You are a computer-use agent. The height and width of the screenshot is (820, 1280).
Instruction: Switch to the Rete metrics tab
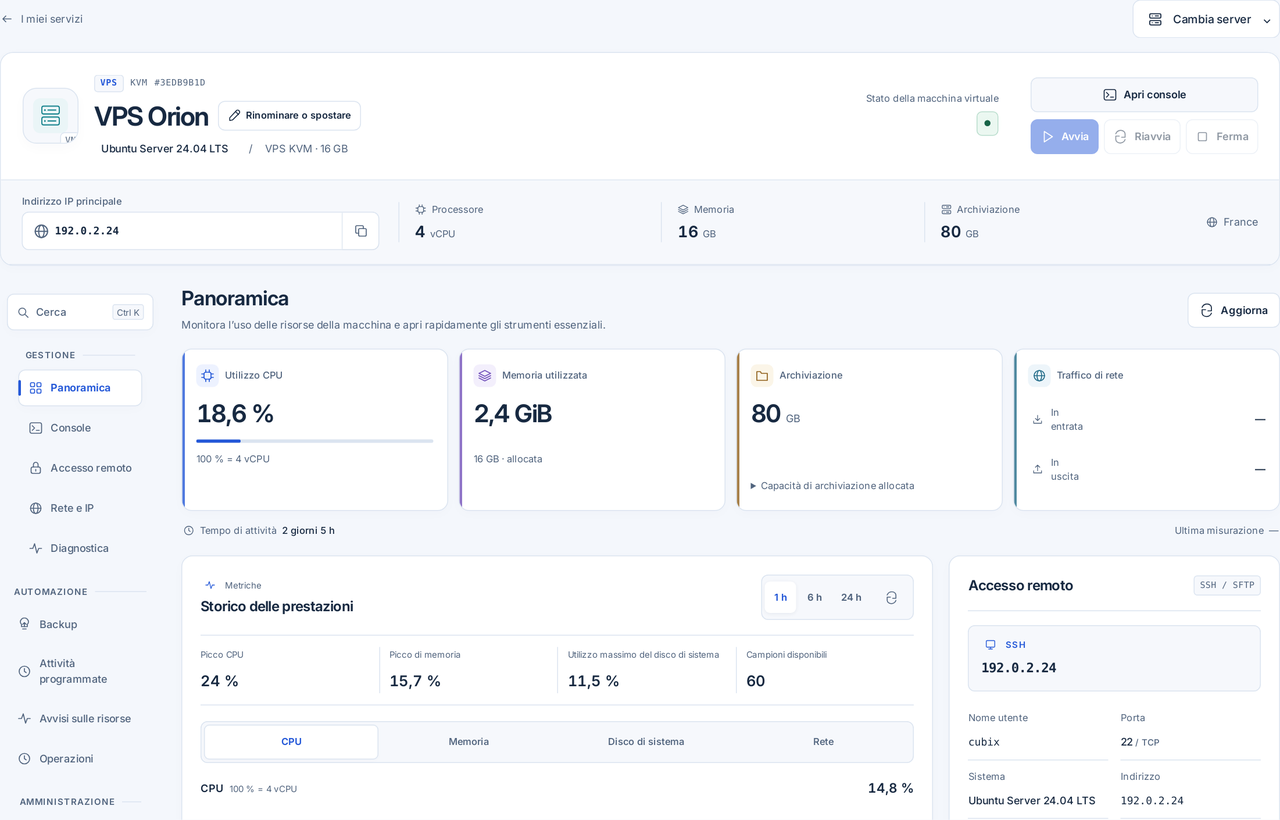(823, 742)
